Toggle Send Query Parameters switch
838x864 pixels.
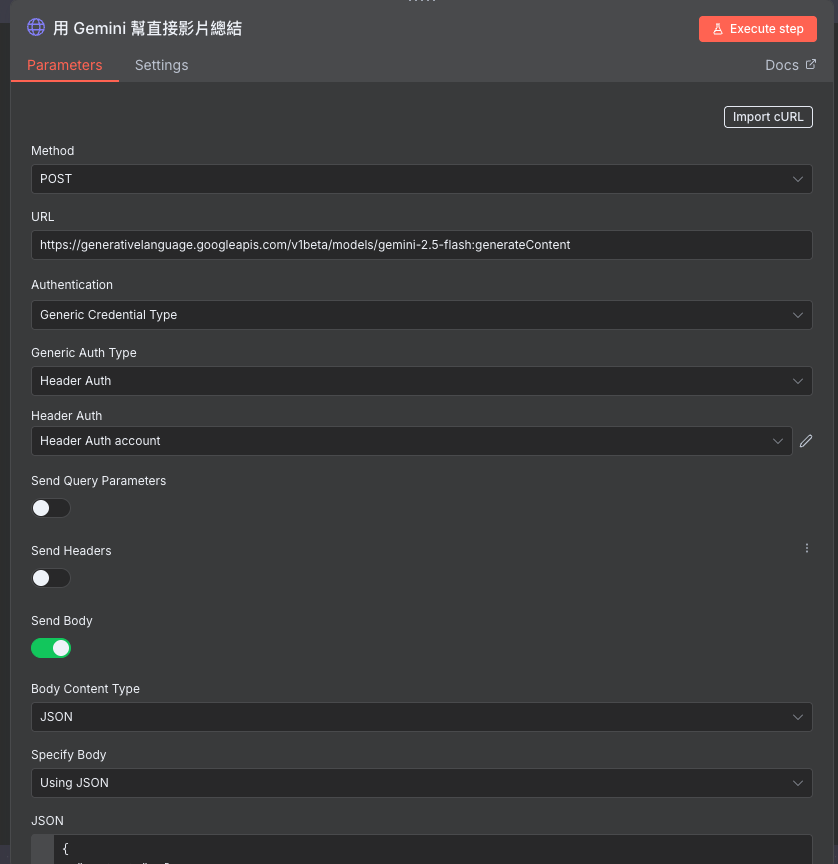[x=51, y=508]
